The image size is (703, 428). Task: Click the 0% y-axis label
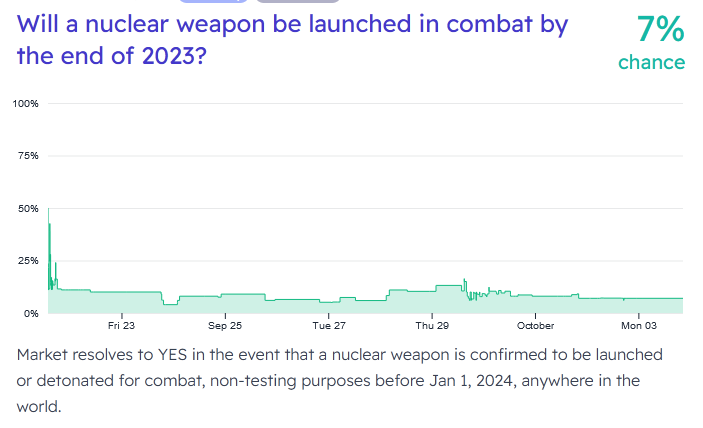tap(30, 313)
